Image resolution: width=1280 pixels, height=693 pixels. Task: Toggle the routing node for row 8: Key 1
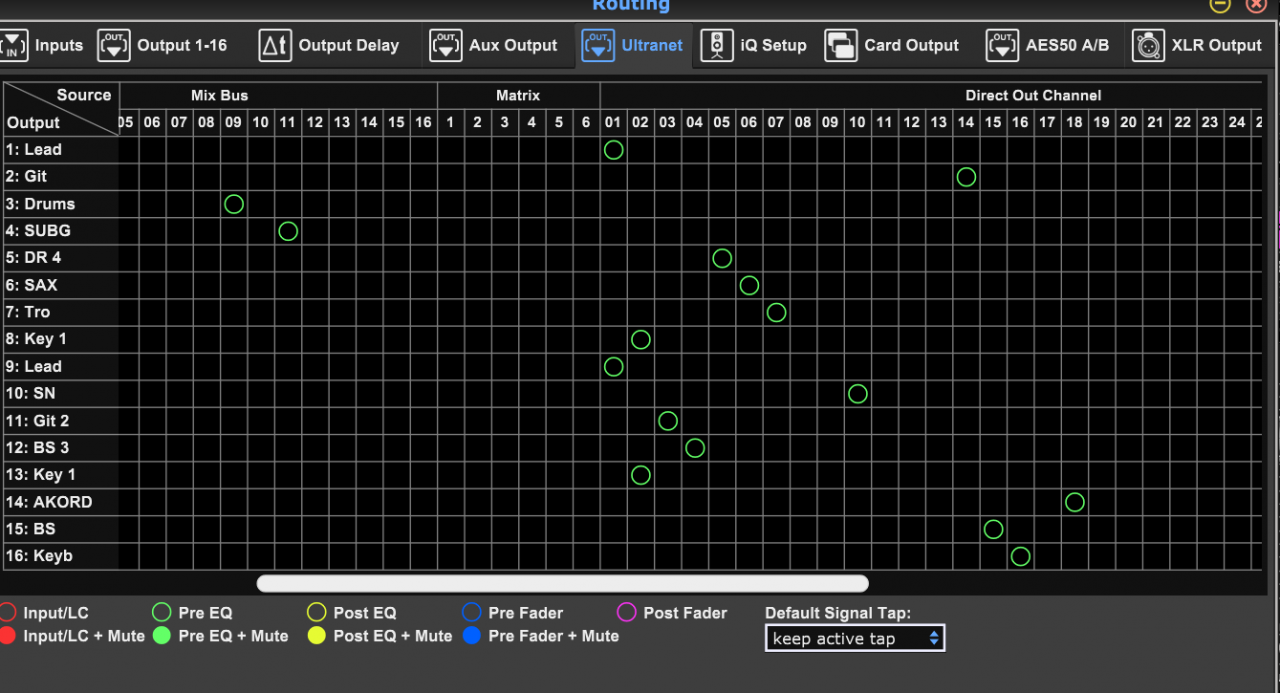tap(641, 339)
